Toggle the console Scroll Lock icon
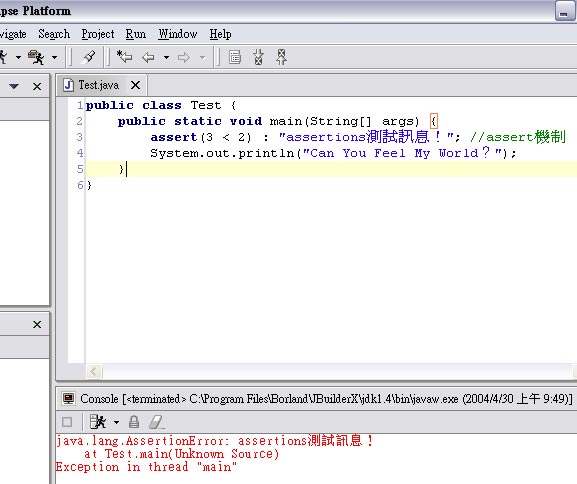The image size is (577, 484). pyautogui.click(x=134, y=422)
